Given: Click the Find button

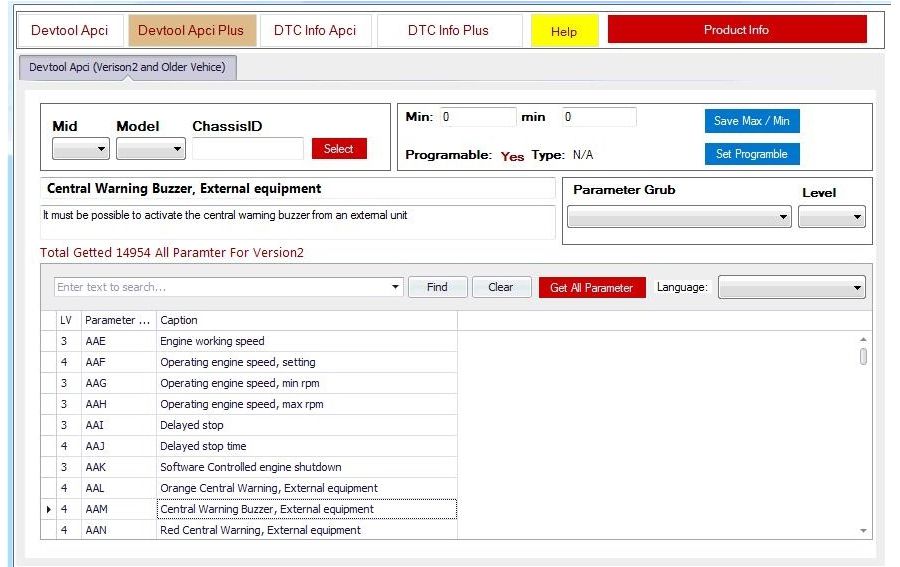Looking at the screenshot, I should (x=437, y=287).
